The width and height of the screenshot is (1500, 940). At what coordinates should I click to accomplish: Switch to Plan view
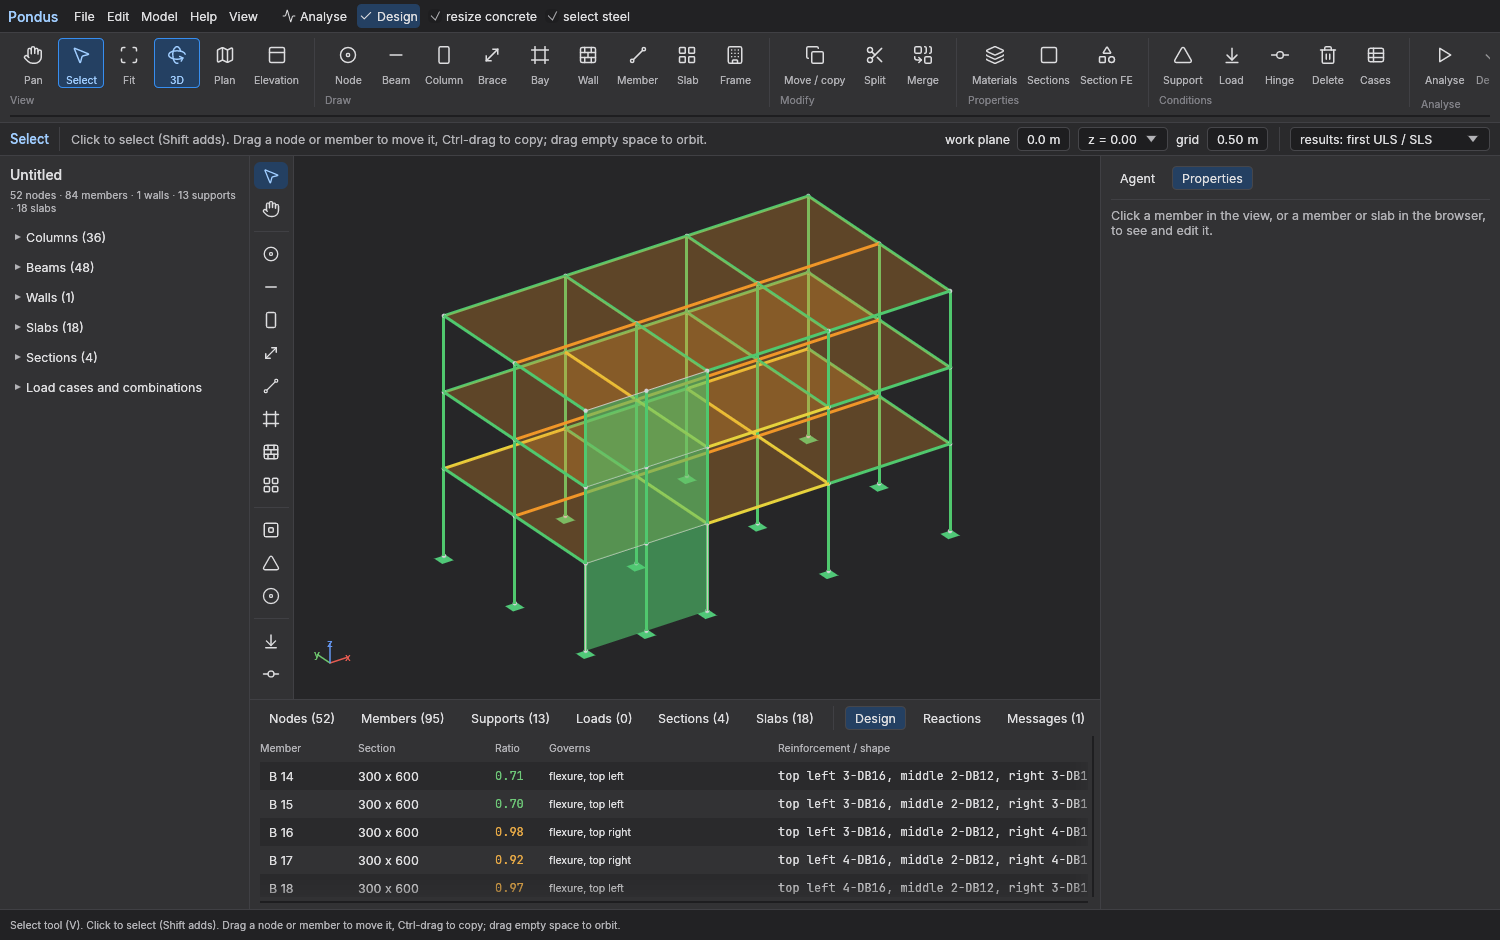(225, 63)
